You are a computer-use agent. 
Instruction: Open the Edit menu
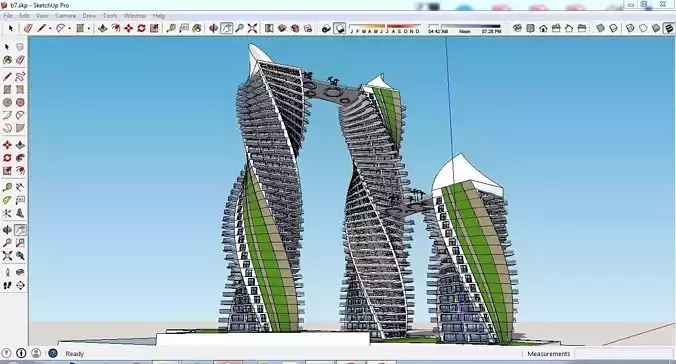pyautogui.click(x=24, y=16)
